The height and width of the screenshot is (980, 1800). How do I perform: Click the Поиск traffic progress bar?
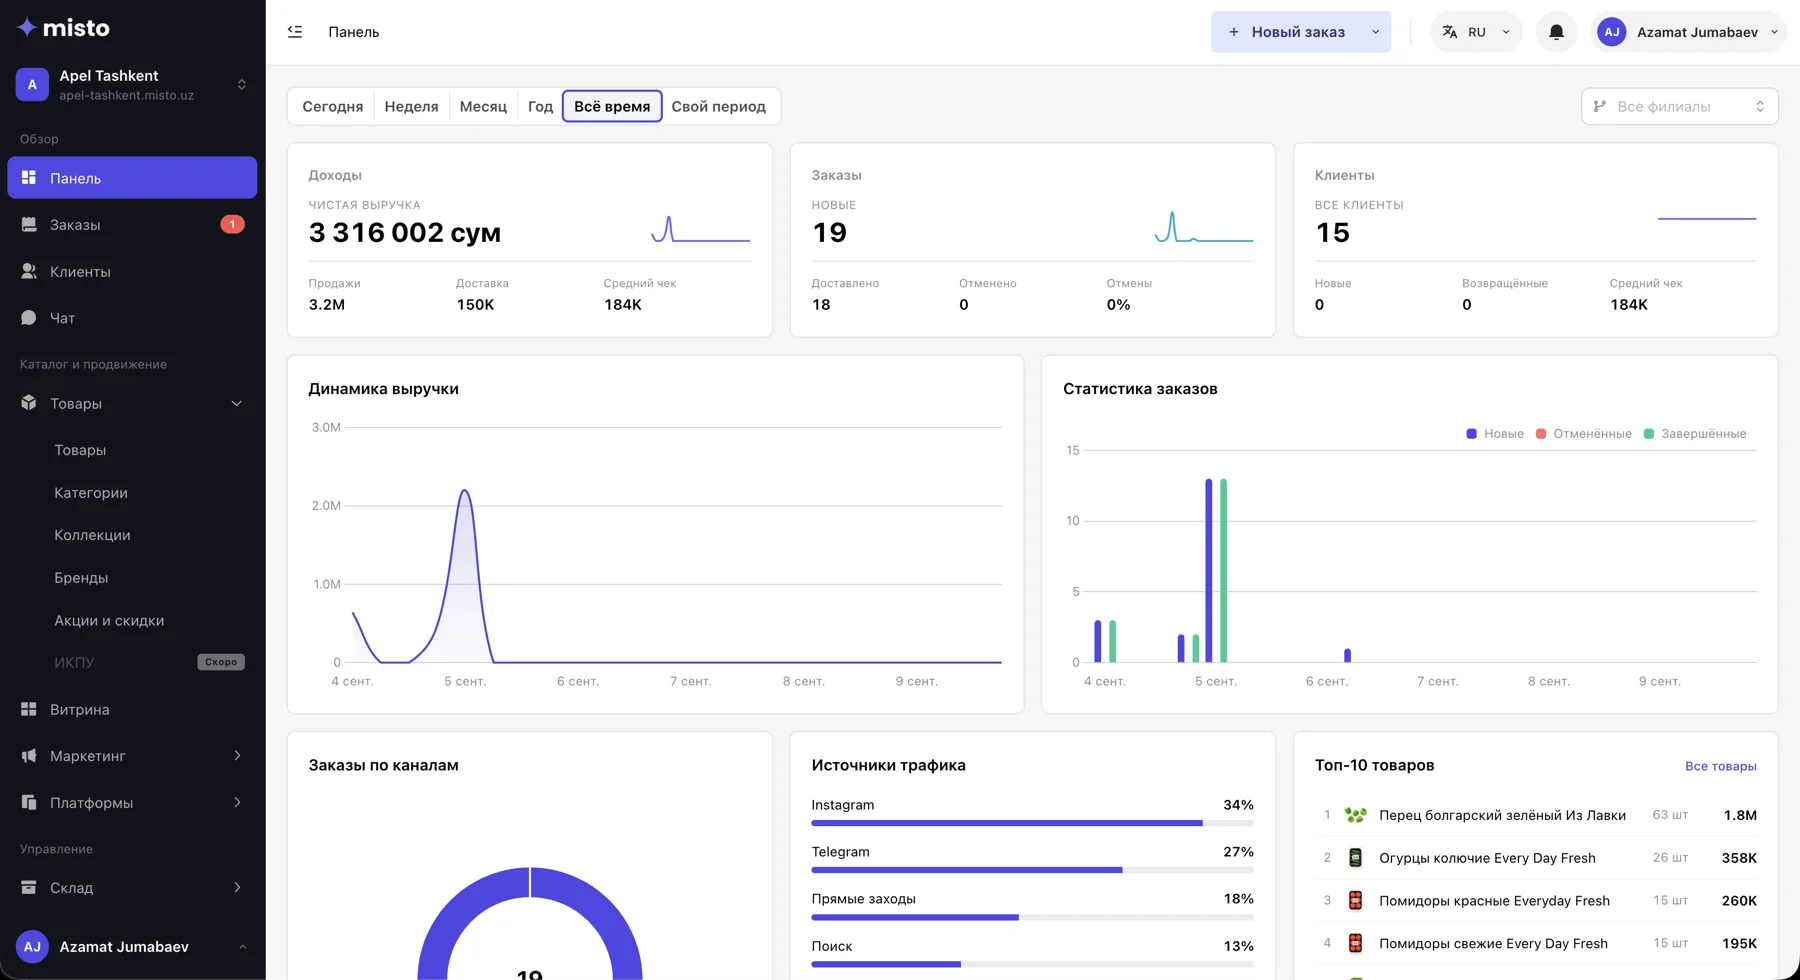1033,964
